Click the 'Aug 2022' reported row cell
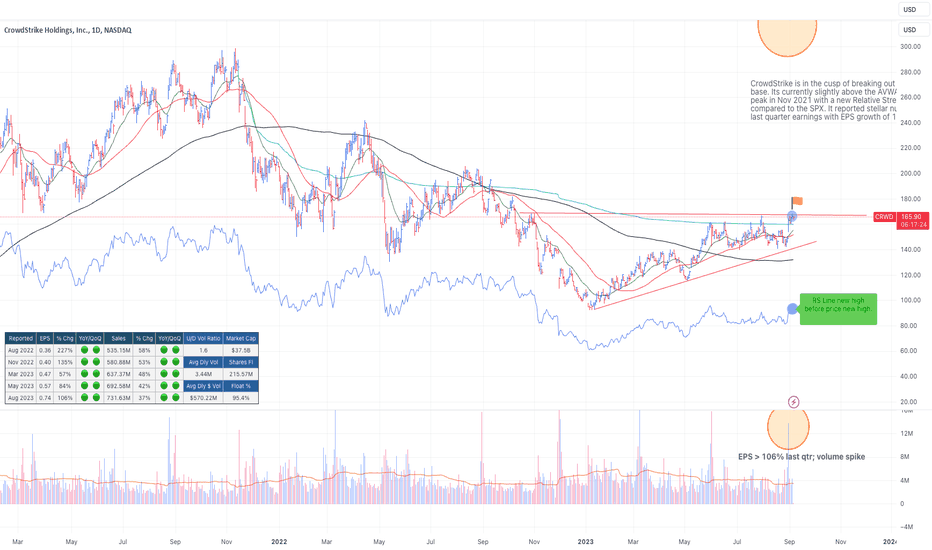932x550 pixels. pyautogui.click(x=21, y=350)
